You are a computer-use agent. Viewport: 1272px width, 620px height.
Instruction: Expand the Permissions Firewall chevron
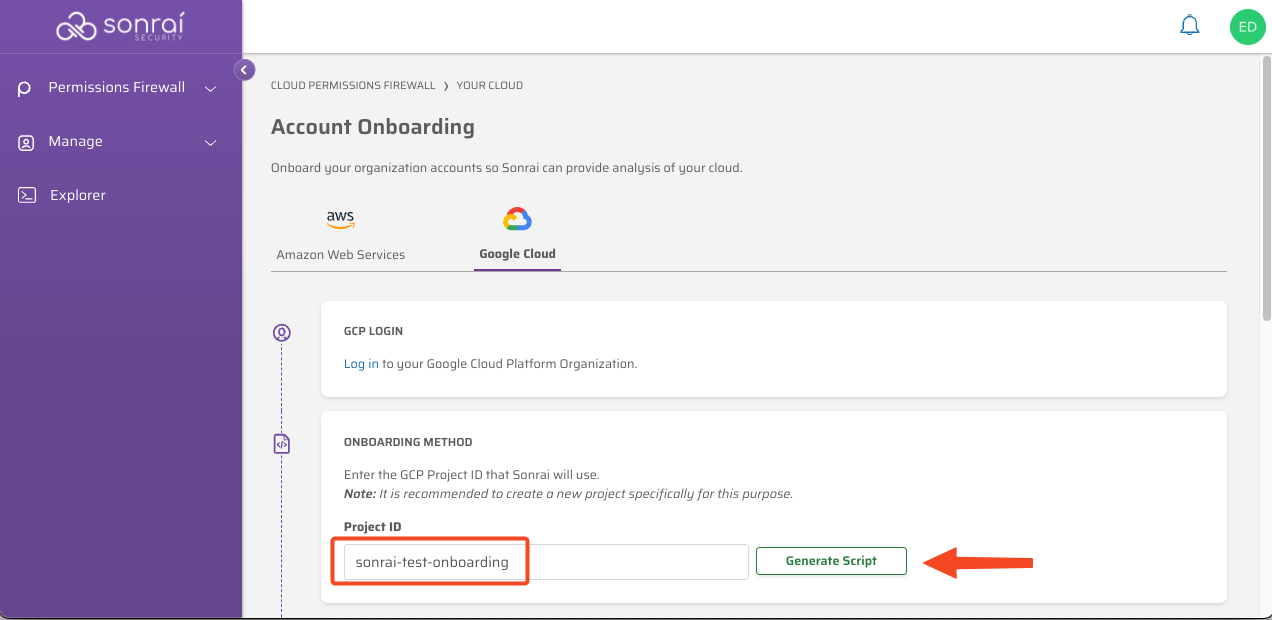click(x=210, y=88)
